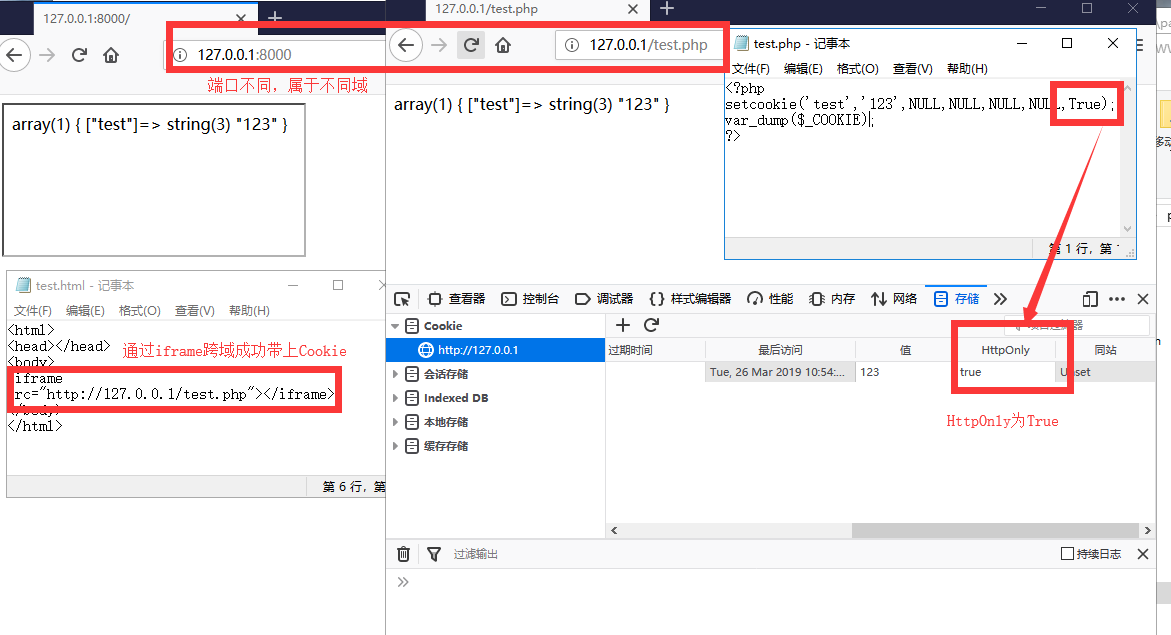Click the storage table horizontal scrollbar
This screenshot has width=1171, height=635.
click(x=997, y=530)
